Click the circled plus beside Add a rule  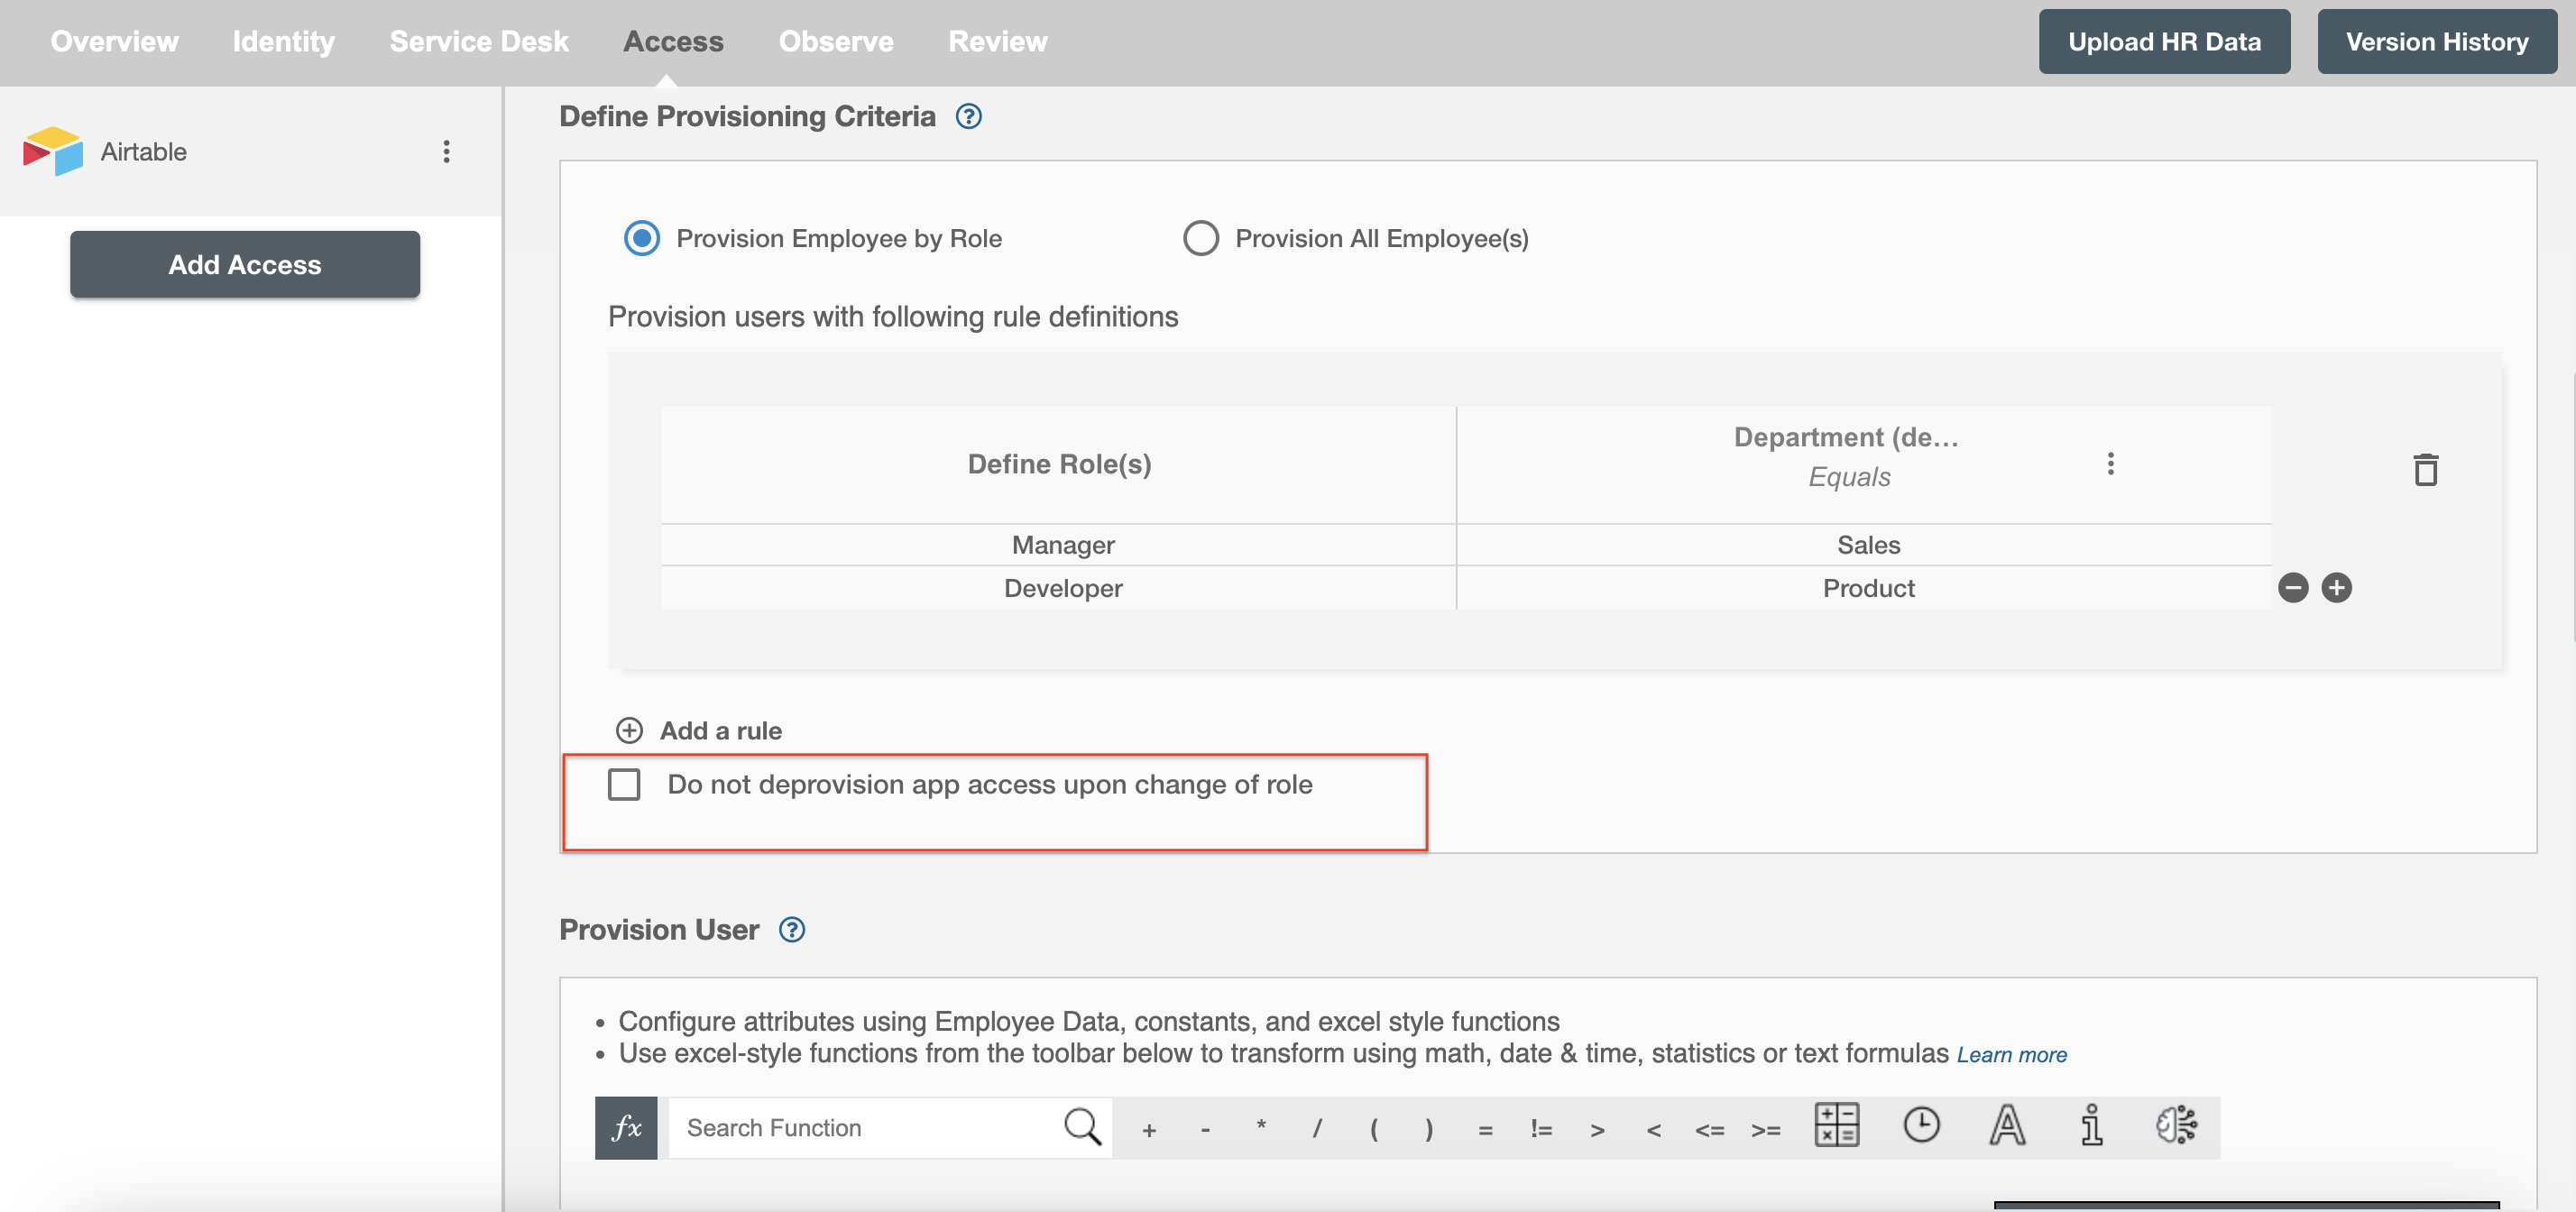pyautogui.click(x=629, y=730)
